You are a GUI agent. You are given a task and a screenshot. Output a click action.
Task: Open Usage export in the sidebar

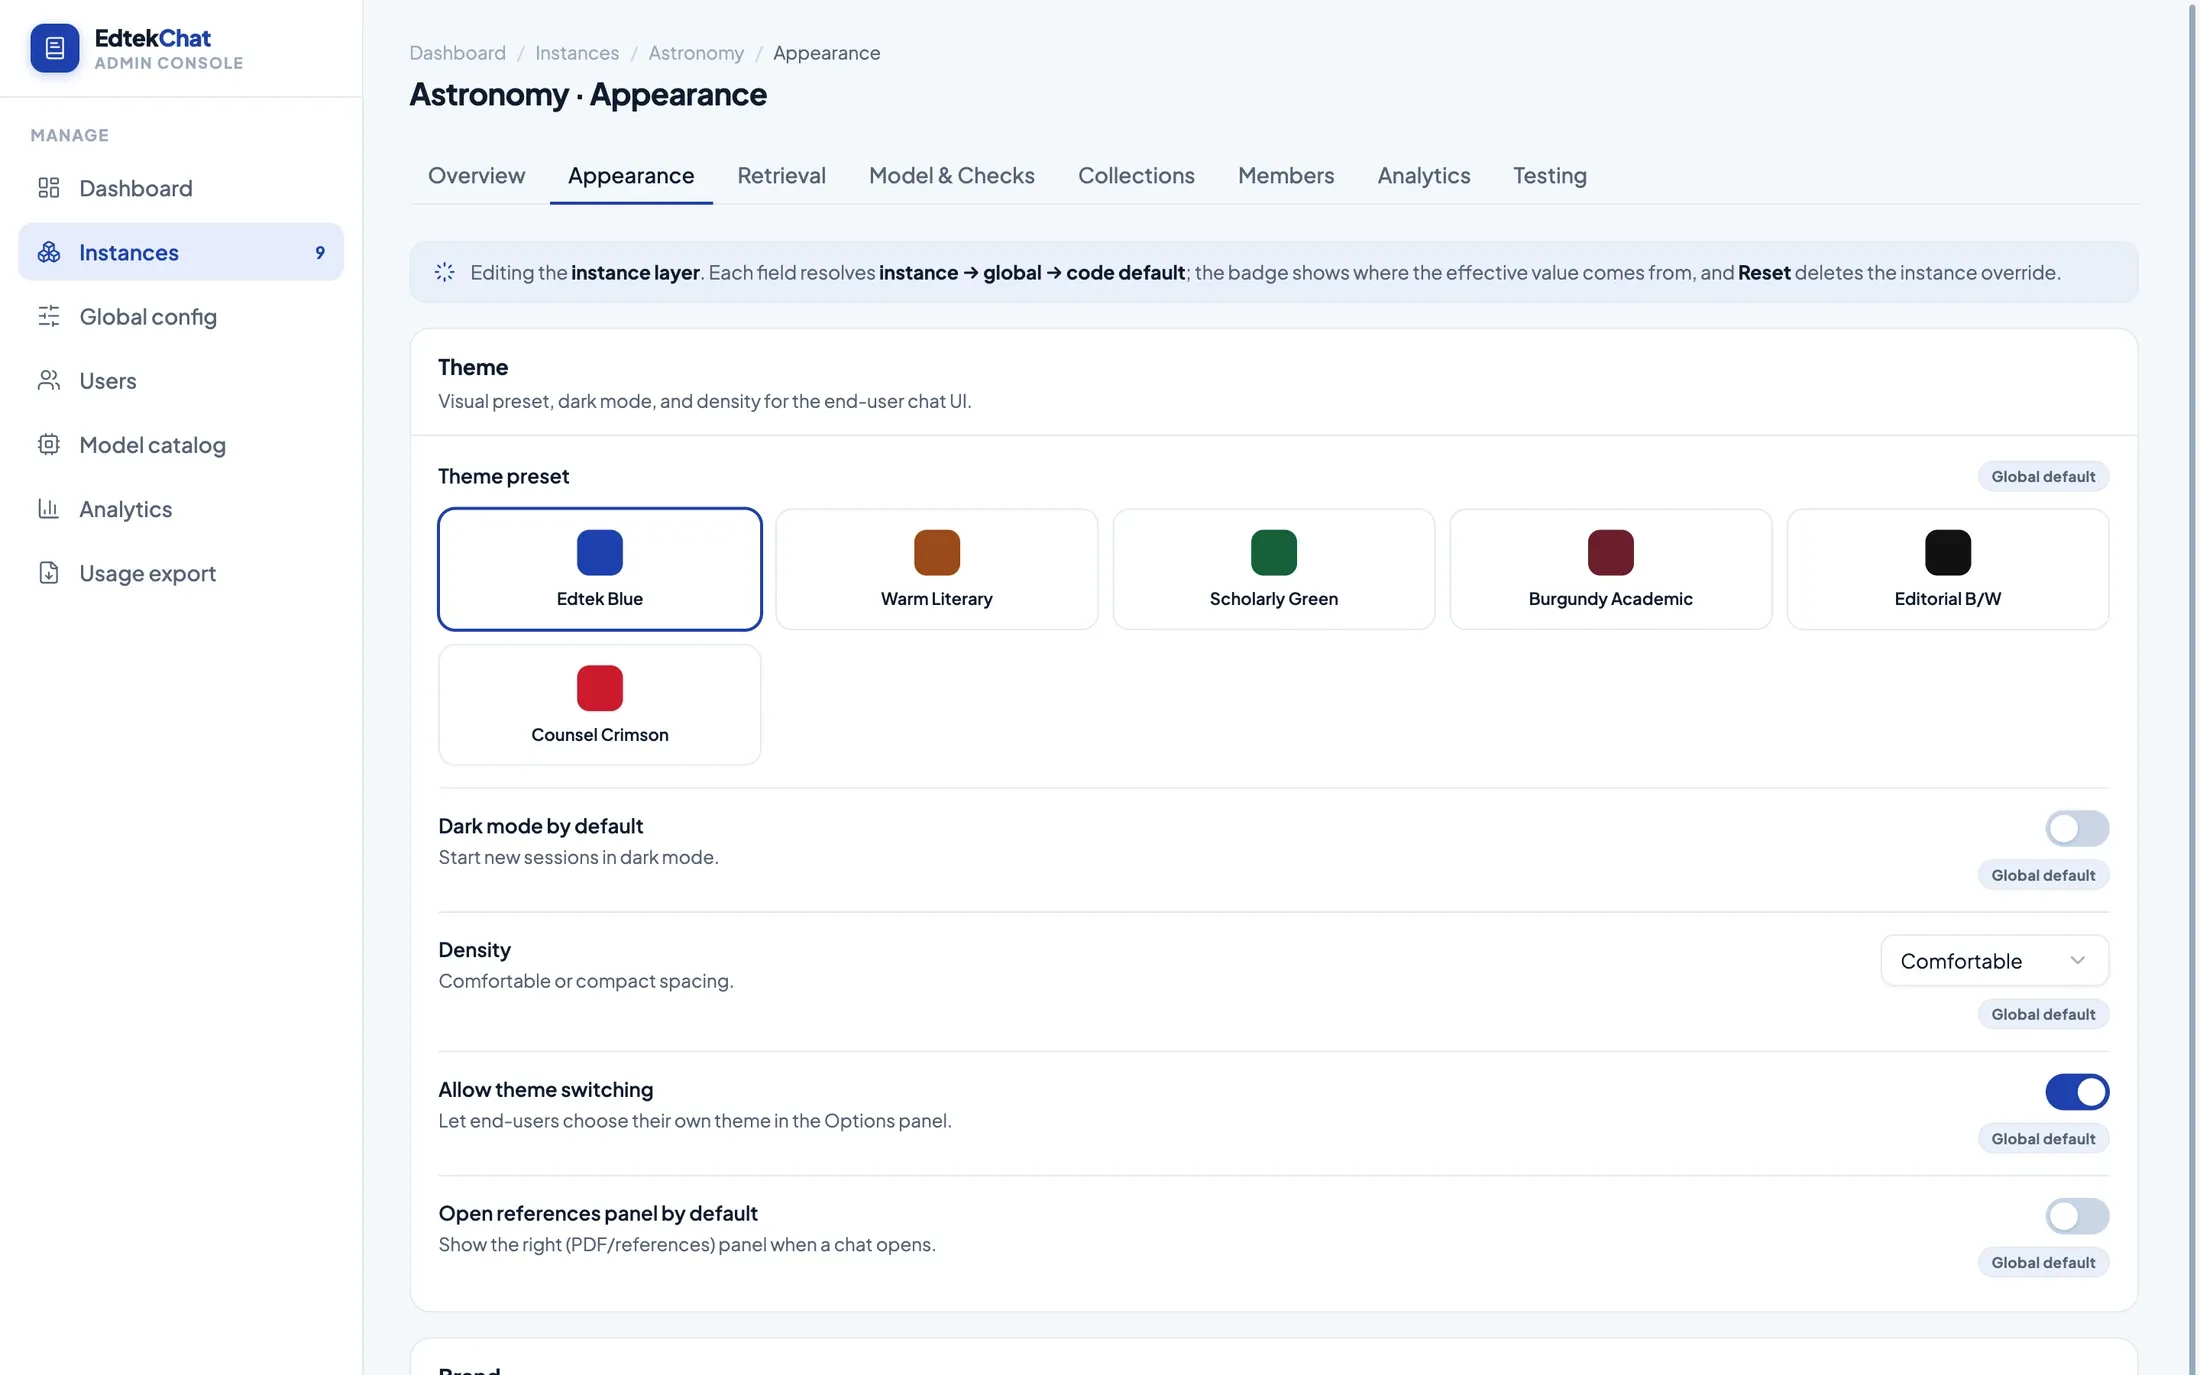pos(181,573)
